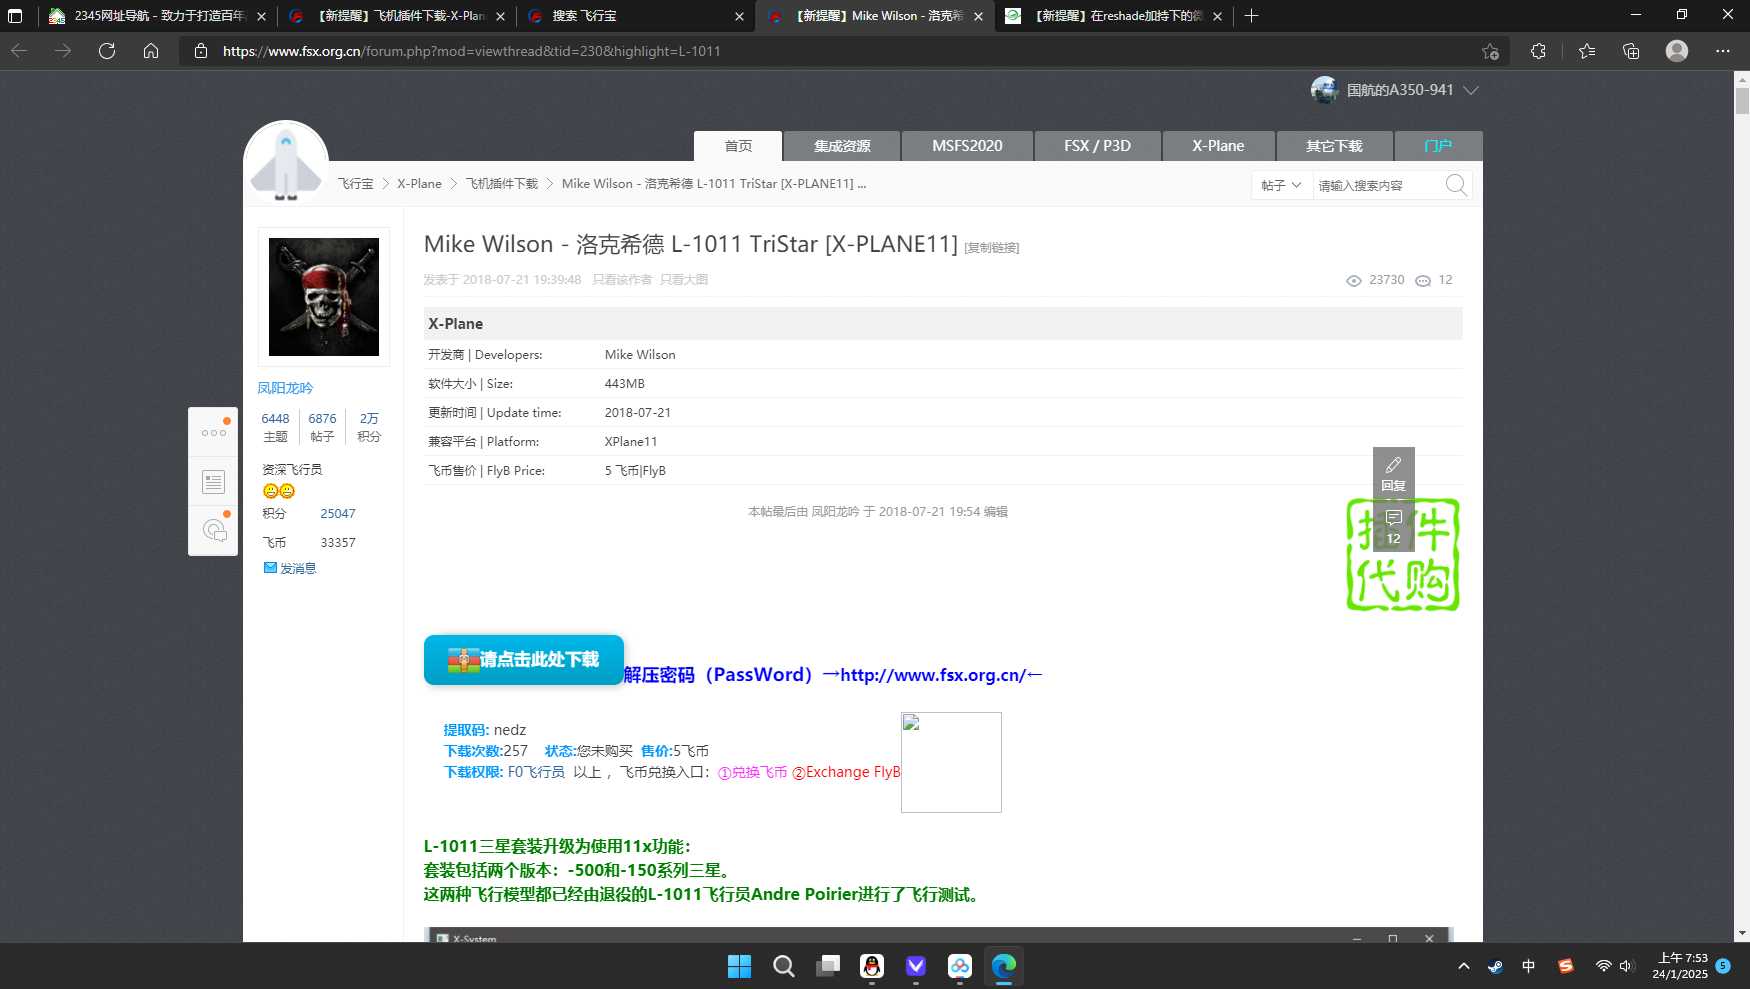Viewport: 1750px width, 989px height.
Task: Click 只看大图 link
Action: click(684, 280)
